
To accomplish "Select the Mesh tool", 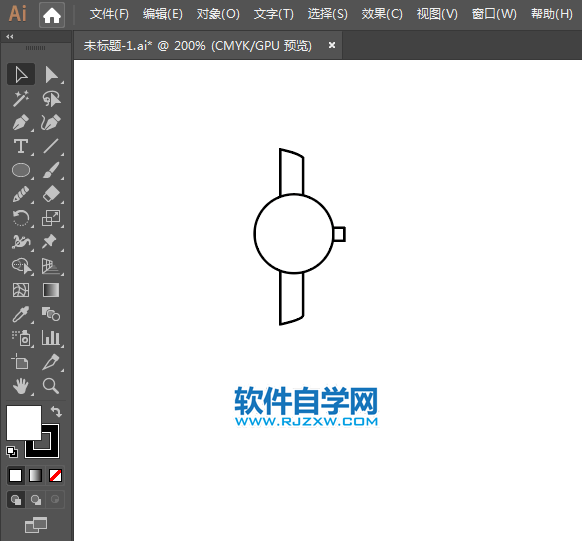I will pyautogui.click(x=21, y=290).
